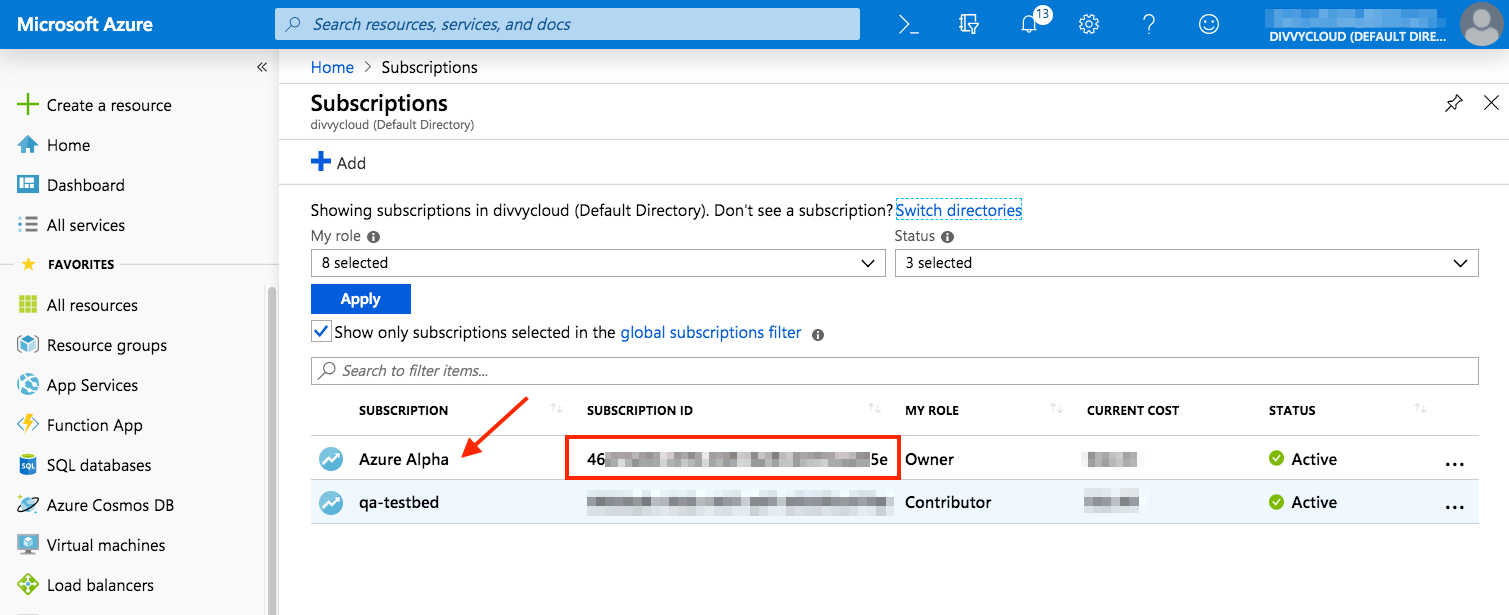1509x615 pixels.
Task: Click the All services list icon
Action: click(28, 225)
